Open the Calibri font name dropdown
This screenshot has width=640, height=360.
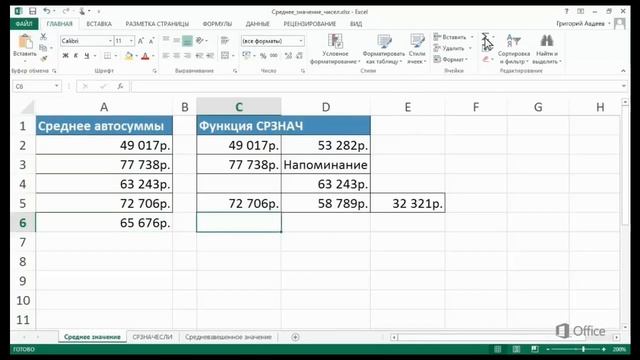pyautogui.click(x=110, y=41)
